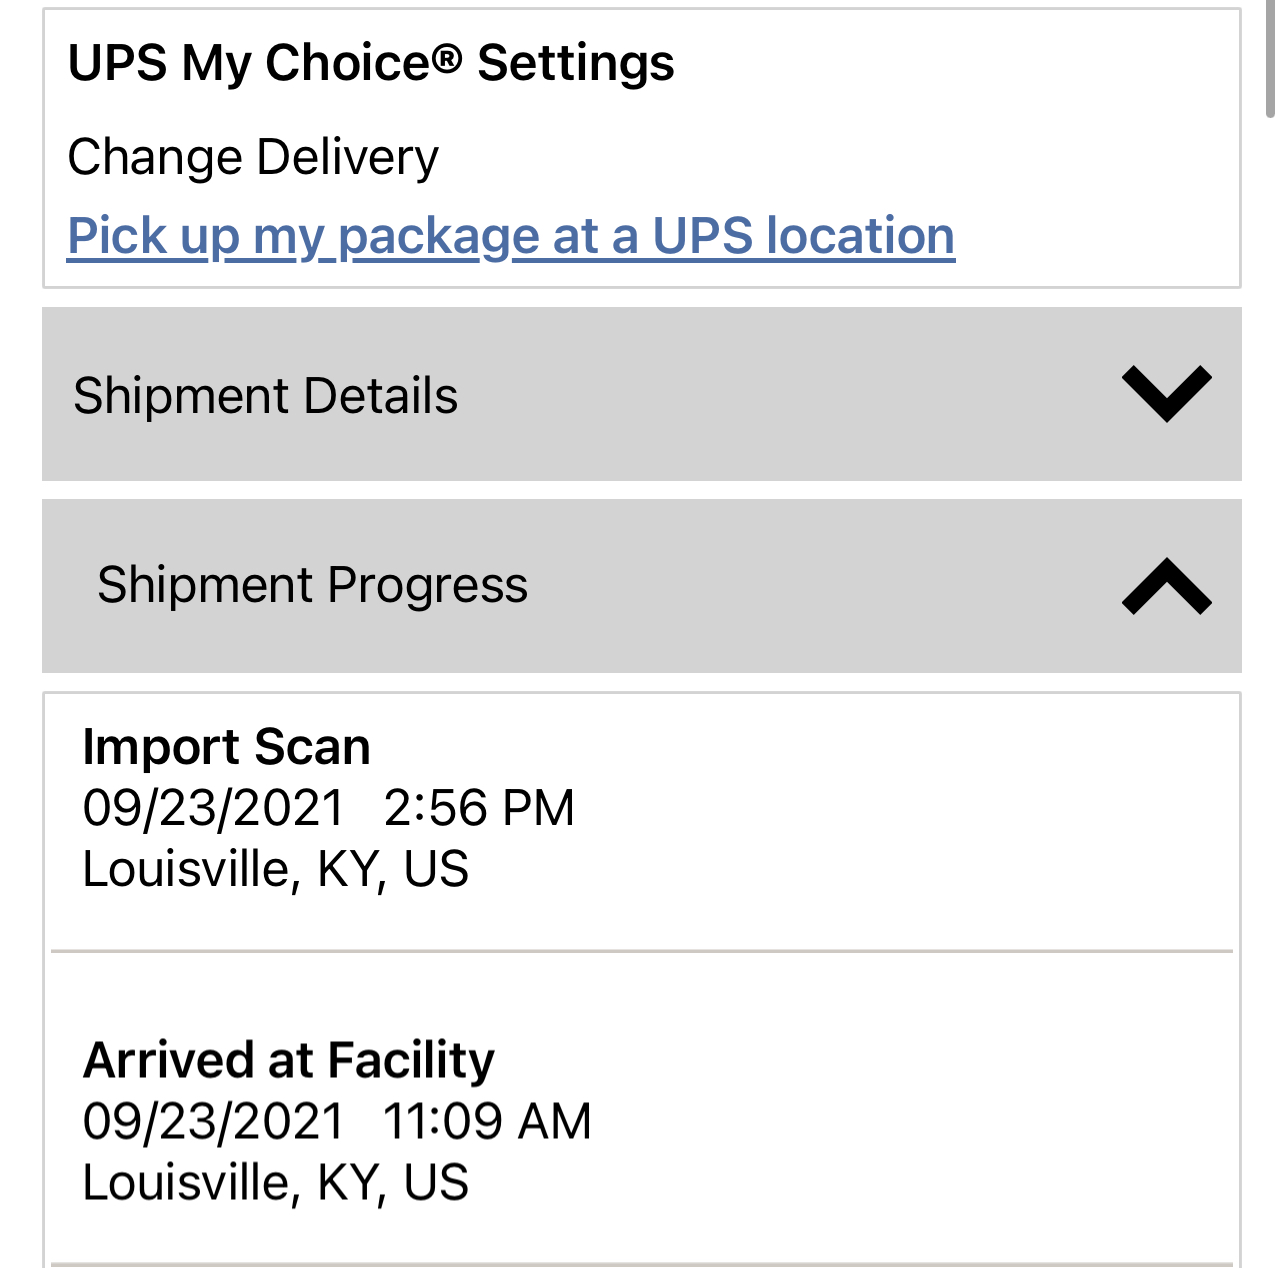Viewport: 1284px width, 1268px height.
Task: Click the divider below Import Scan entry
Action: pos(641,951)
